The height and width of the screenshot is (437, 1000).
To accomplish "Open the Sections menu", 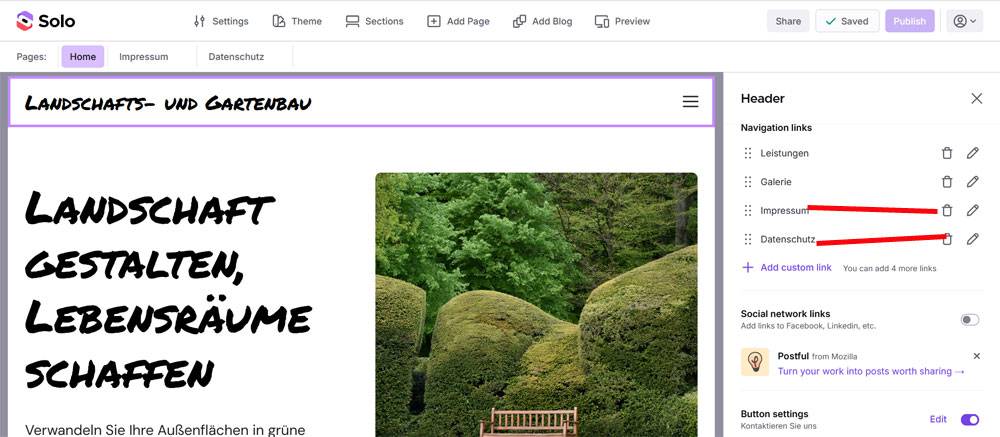I will click(x=374, y=21).
